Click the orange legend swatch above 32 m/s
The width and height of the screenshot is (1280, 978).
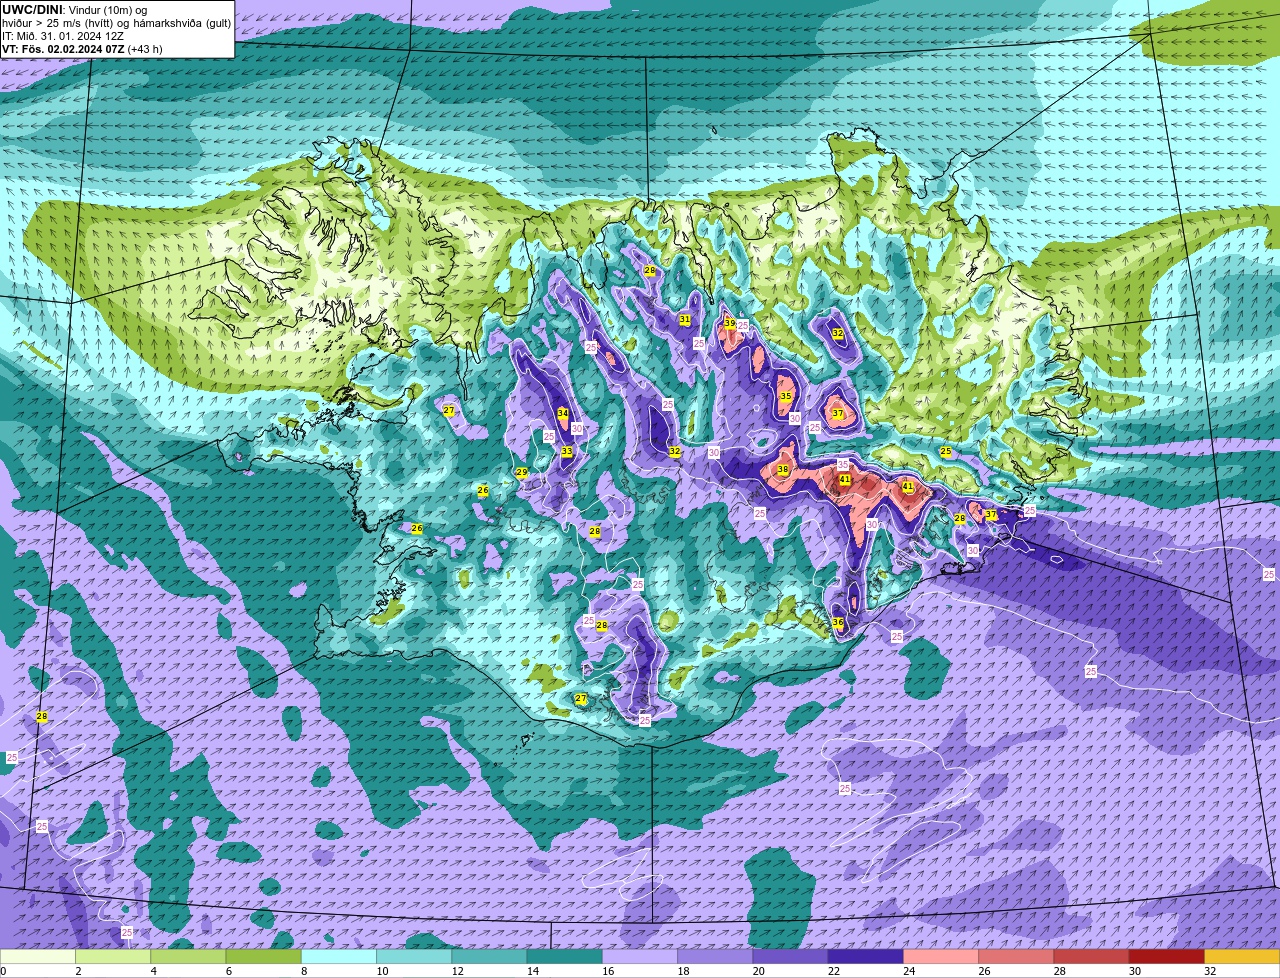point(1242,957)
